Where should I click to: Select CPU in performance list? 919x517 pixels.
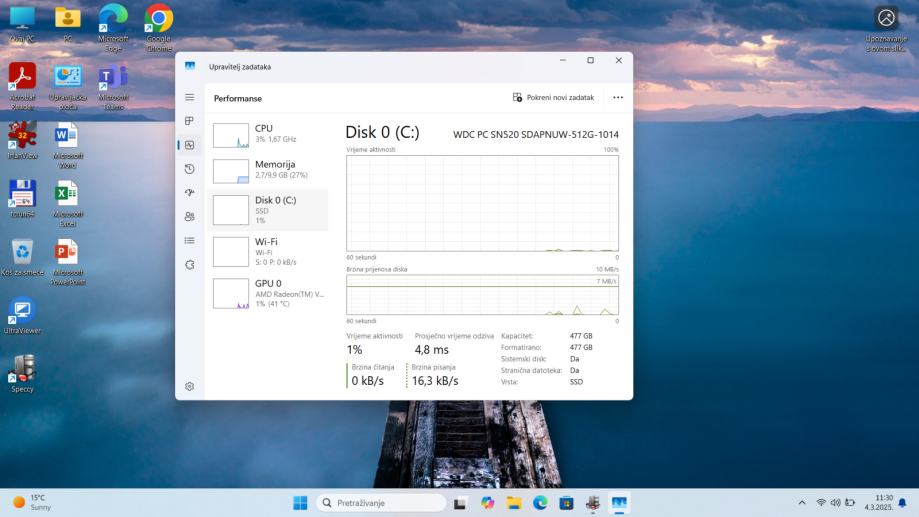(267, 134)
